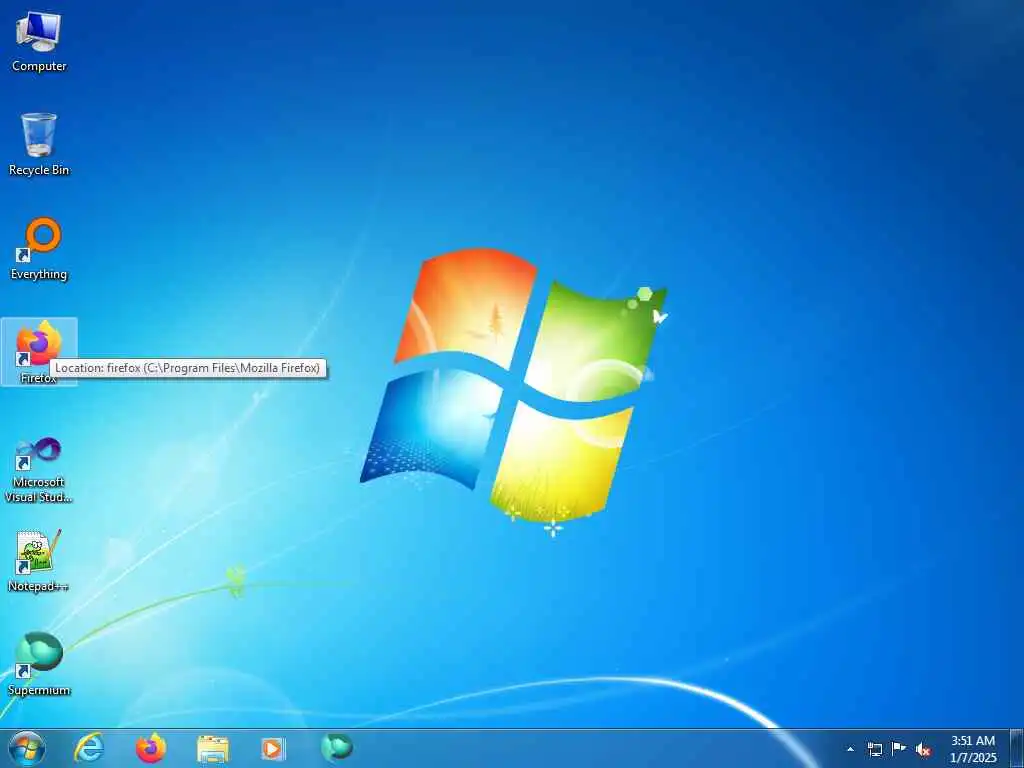Launch Internet Explorer from the taskbar
This screenshot has height=768, width=1024.
89,748
